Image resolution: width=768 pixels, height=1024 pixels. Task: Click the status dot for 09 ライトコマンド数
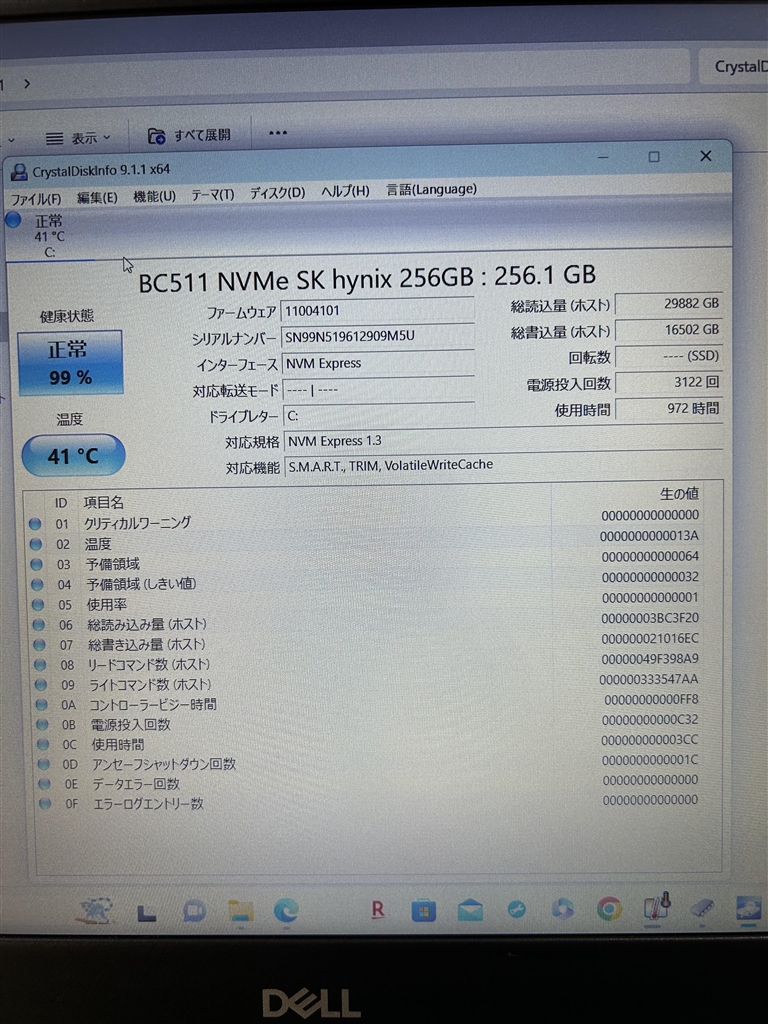40,685
